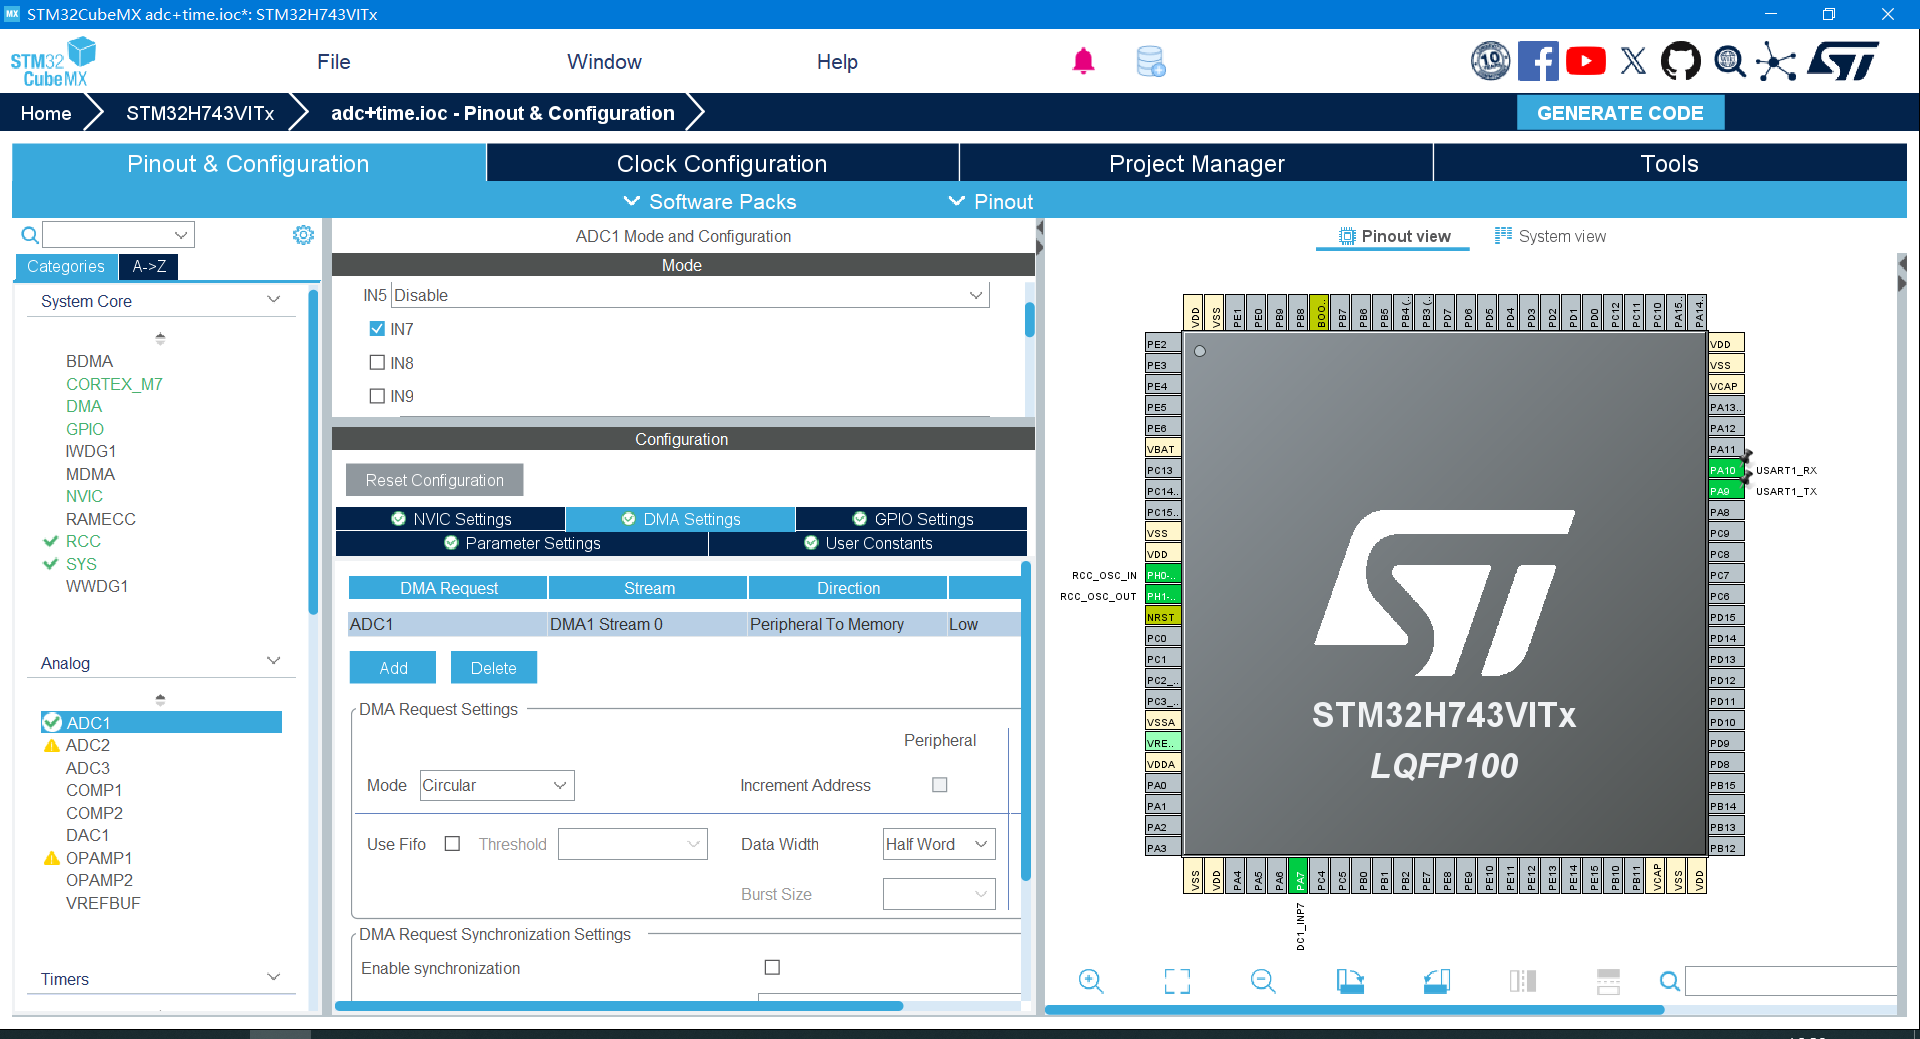Switch to NVIC Settings tab
The height and width of the screenshot is (1039, 1920).
tap(451, 519)
